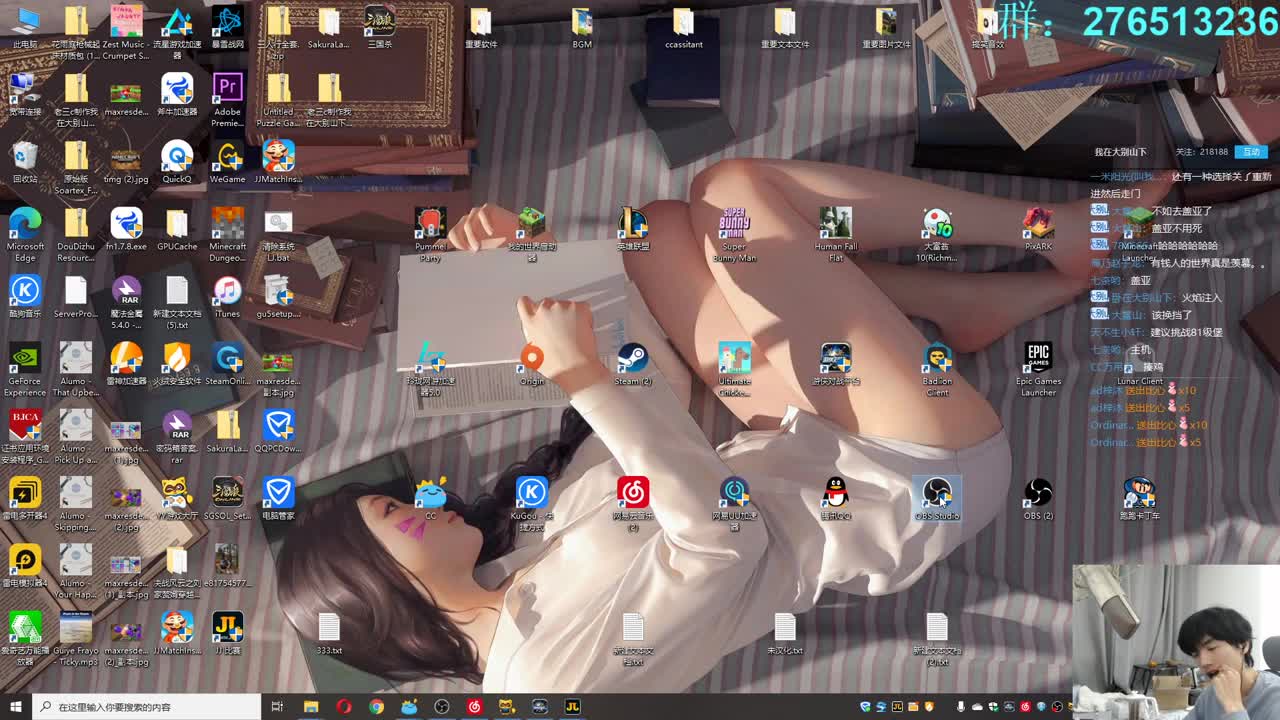Viewport: 1280px width, 720px height.
Task: Launch the QuickQ desktop shortcut
Action: point(177,163)
